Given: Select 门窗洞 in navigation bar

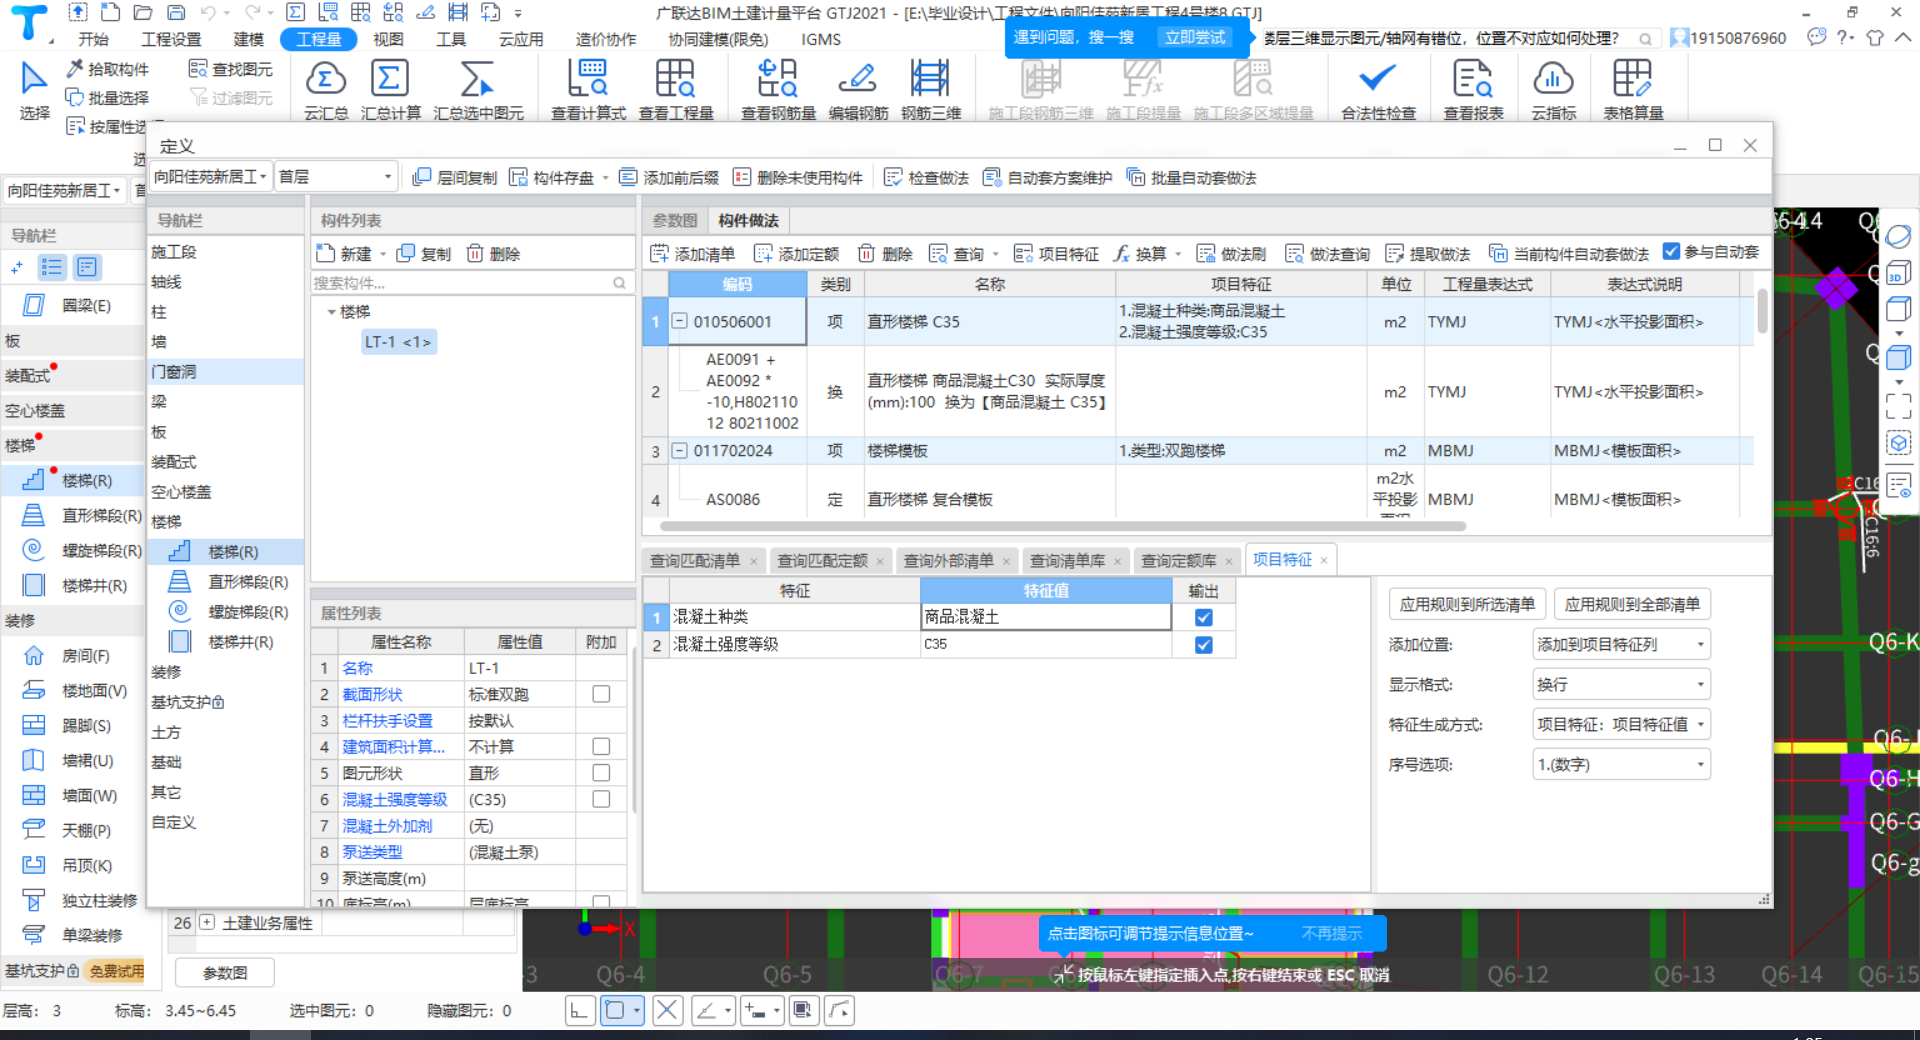Looking at the screenshot, I should [x=225, y=372].
